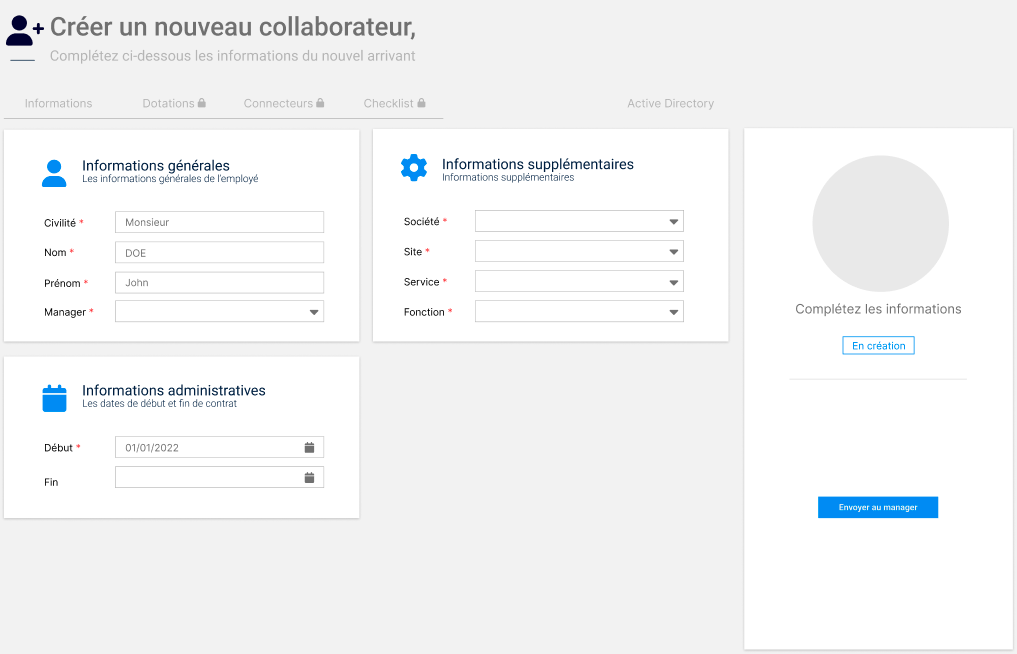The width and height of the screenshot is (1017, 654).
Task: Select the Informations tab
Action: (x=58, y=102)
